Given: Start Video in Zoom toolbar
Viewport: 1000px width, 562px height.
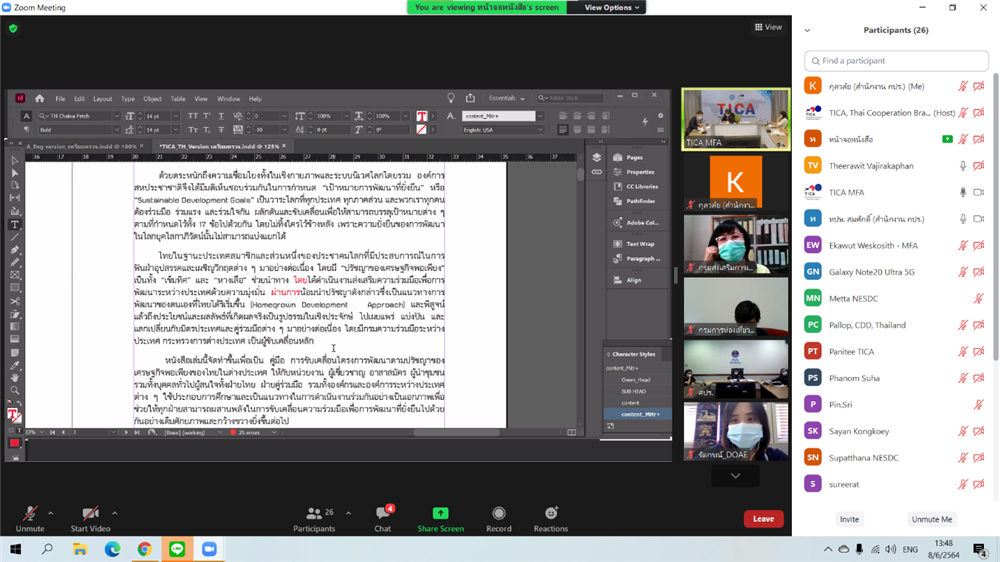Looking at the screenshot, I should pos(91,519).
